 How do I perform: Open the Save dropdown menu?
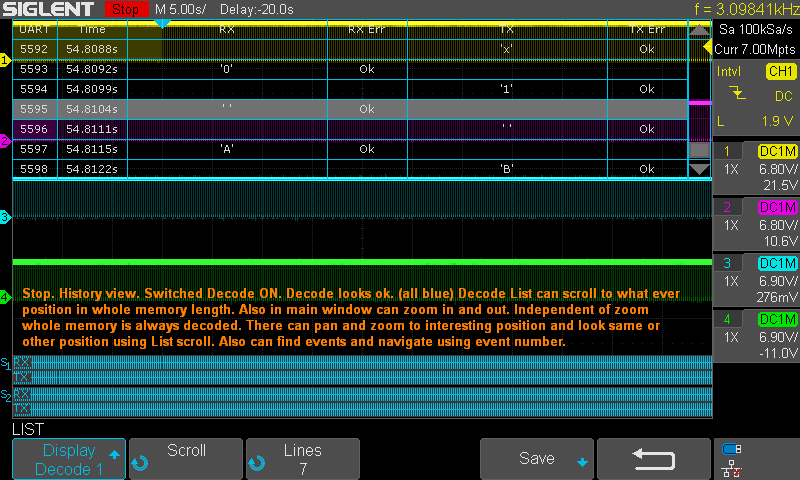[x=537, y=459]
